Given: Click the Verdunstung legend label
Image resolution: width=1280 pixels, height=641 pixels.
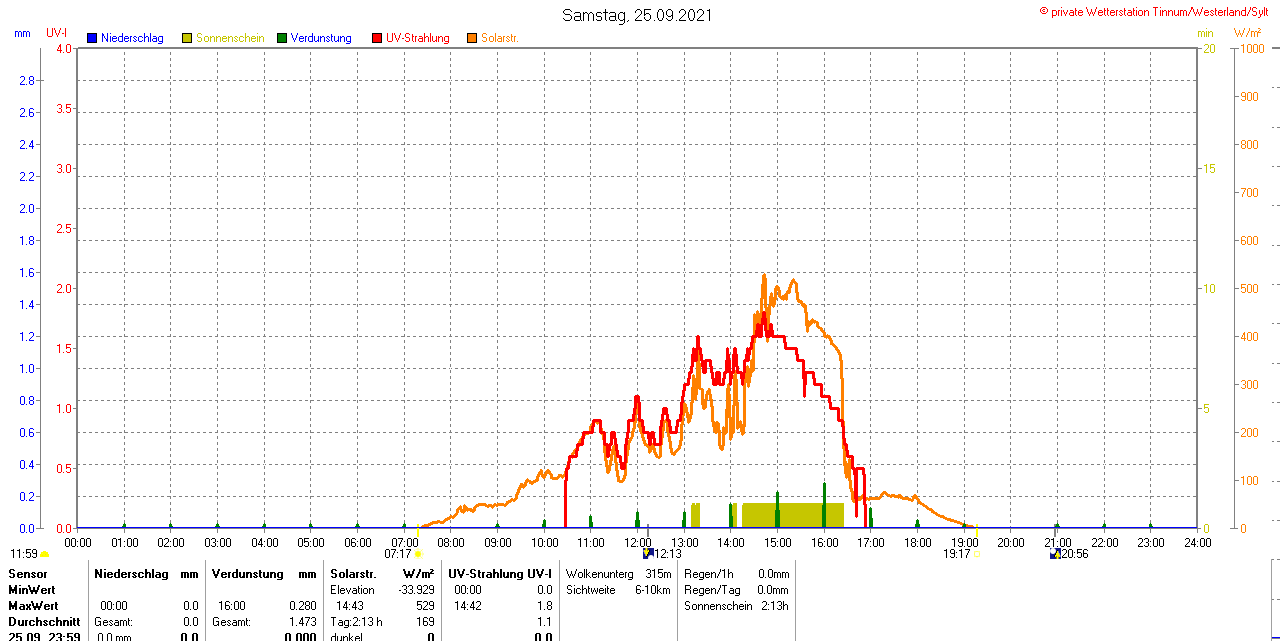Looking at the screenshot, I should (x=321, y=38).
